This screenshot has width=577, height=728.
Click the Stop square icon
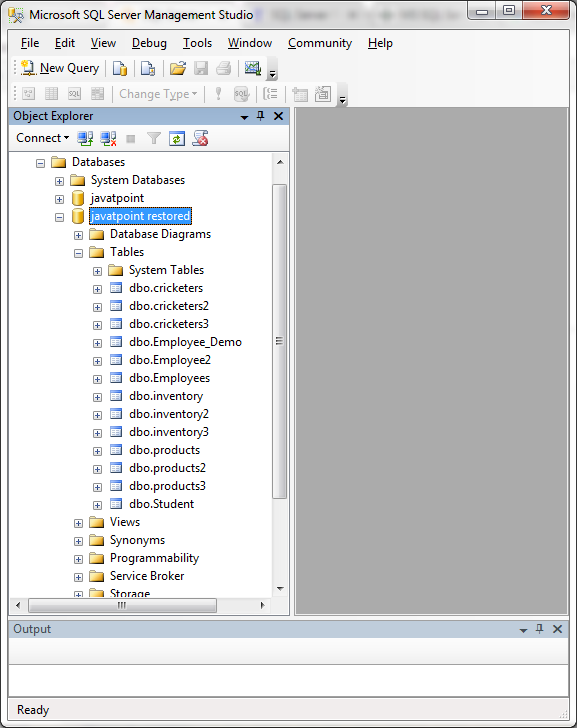(x=131, y=139)
